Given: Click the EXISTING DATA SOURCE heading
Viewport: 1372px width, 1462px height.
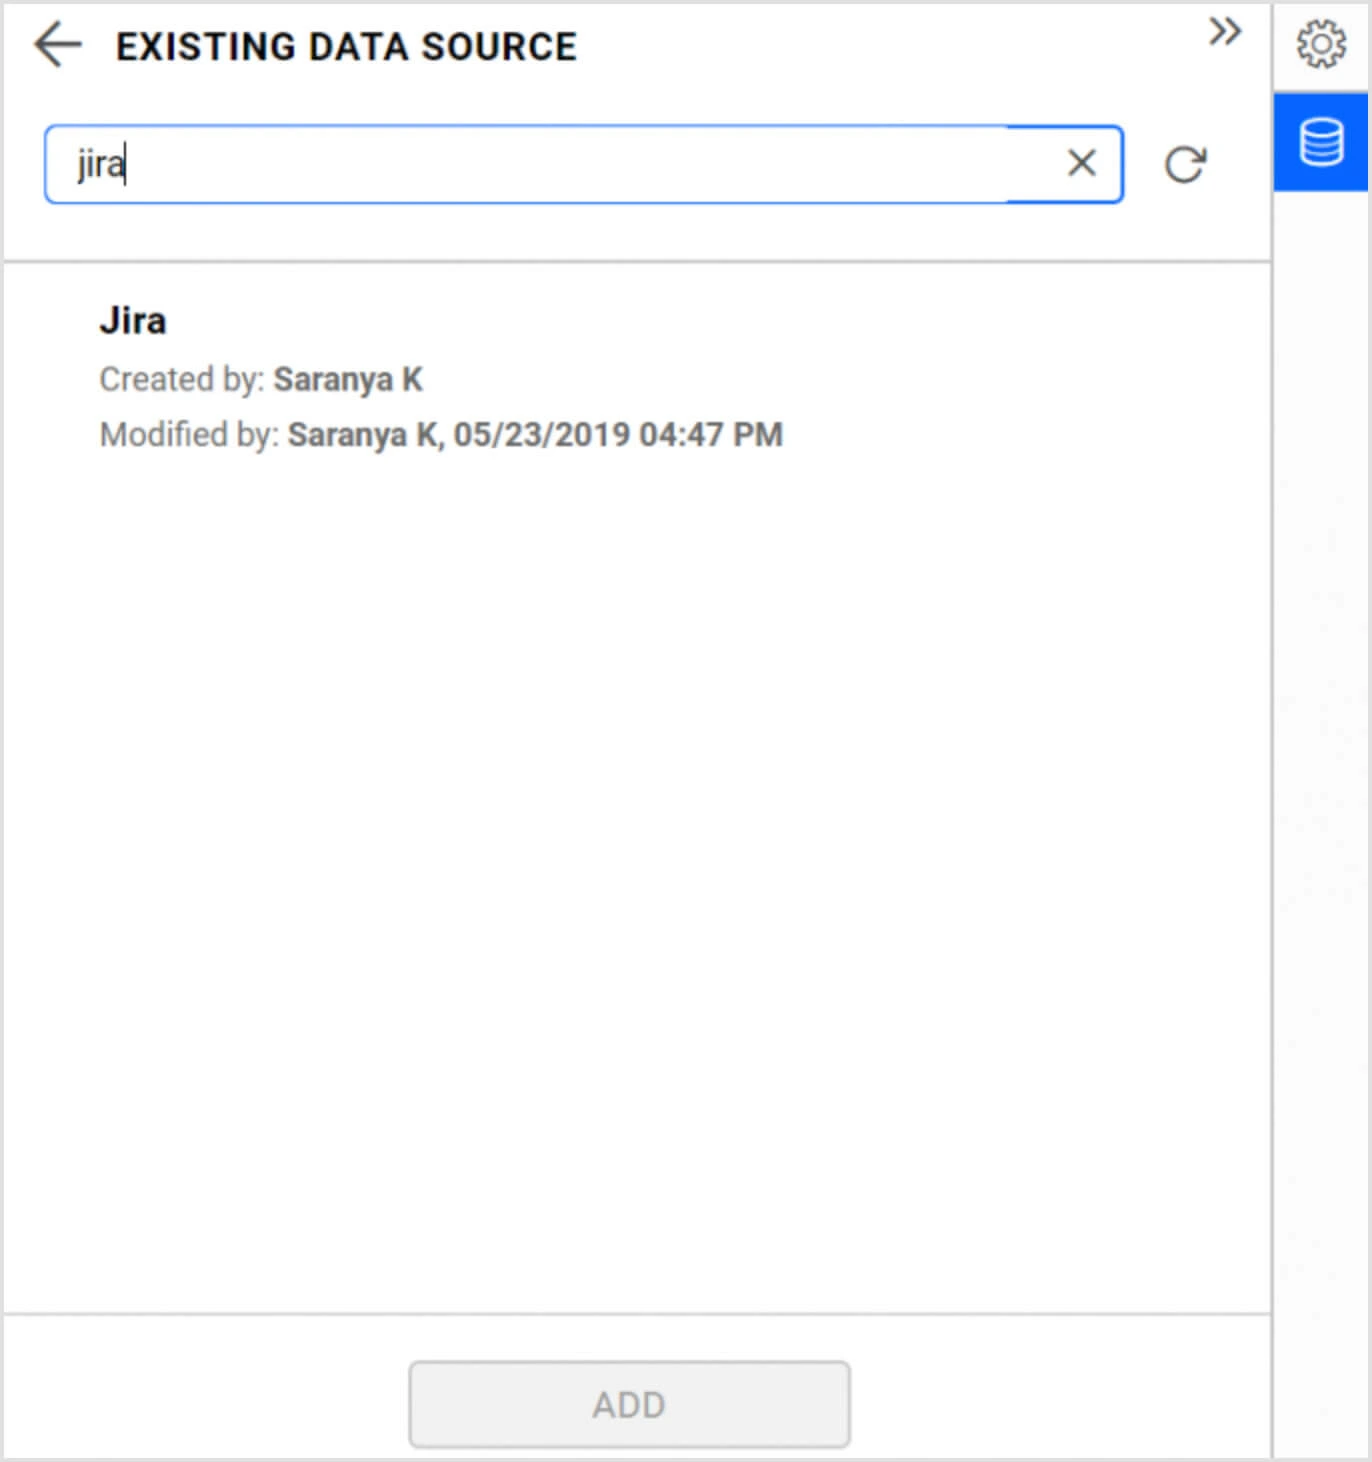Looking at the screenshot, I should pyautogui.click(x=346, y=47).
